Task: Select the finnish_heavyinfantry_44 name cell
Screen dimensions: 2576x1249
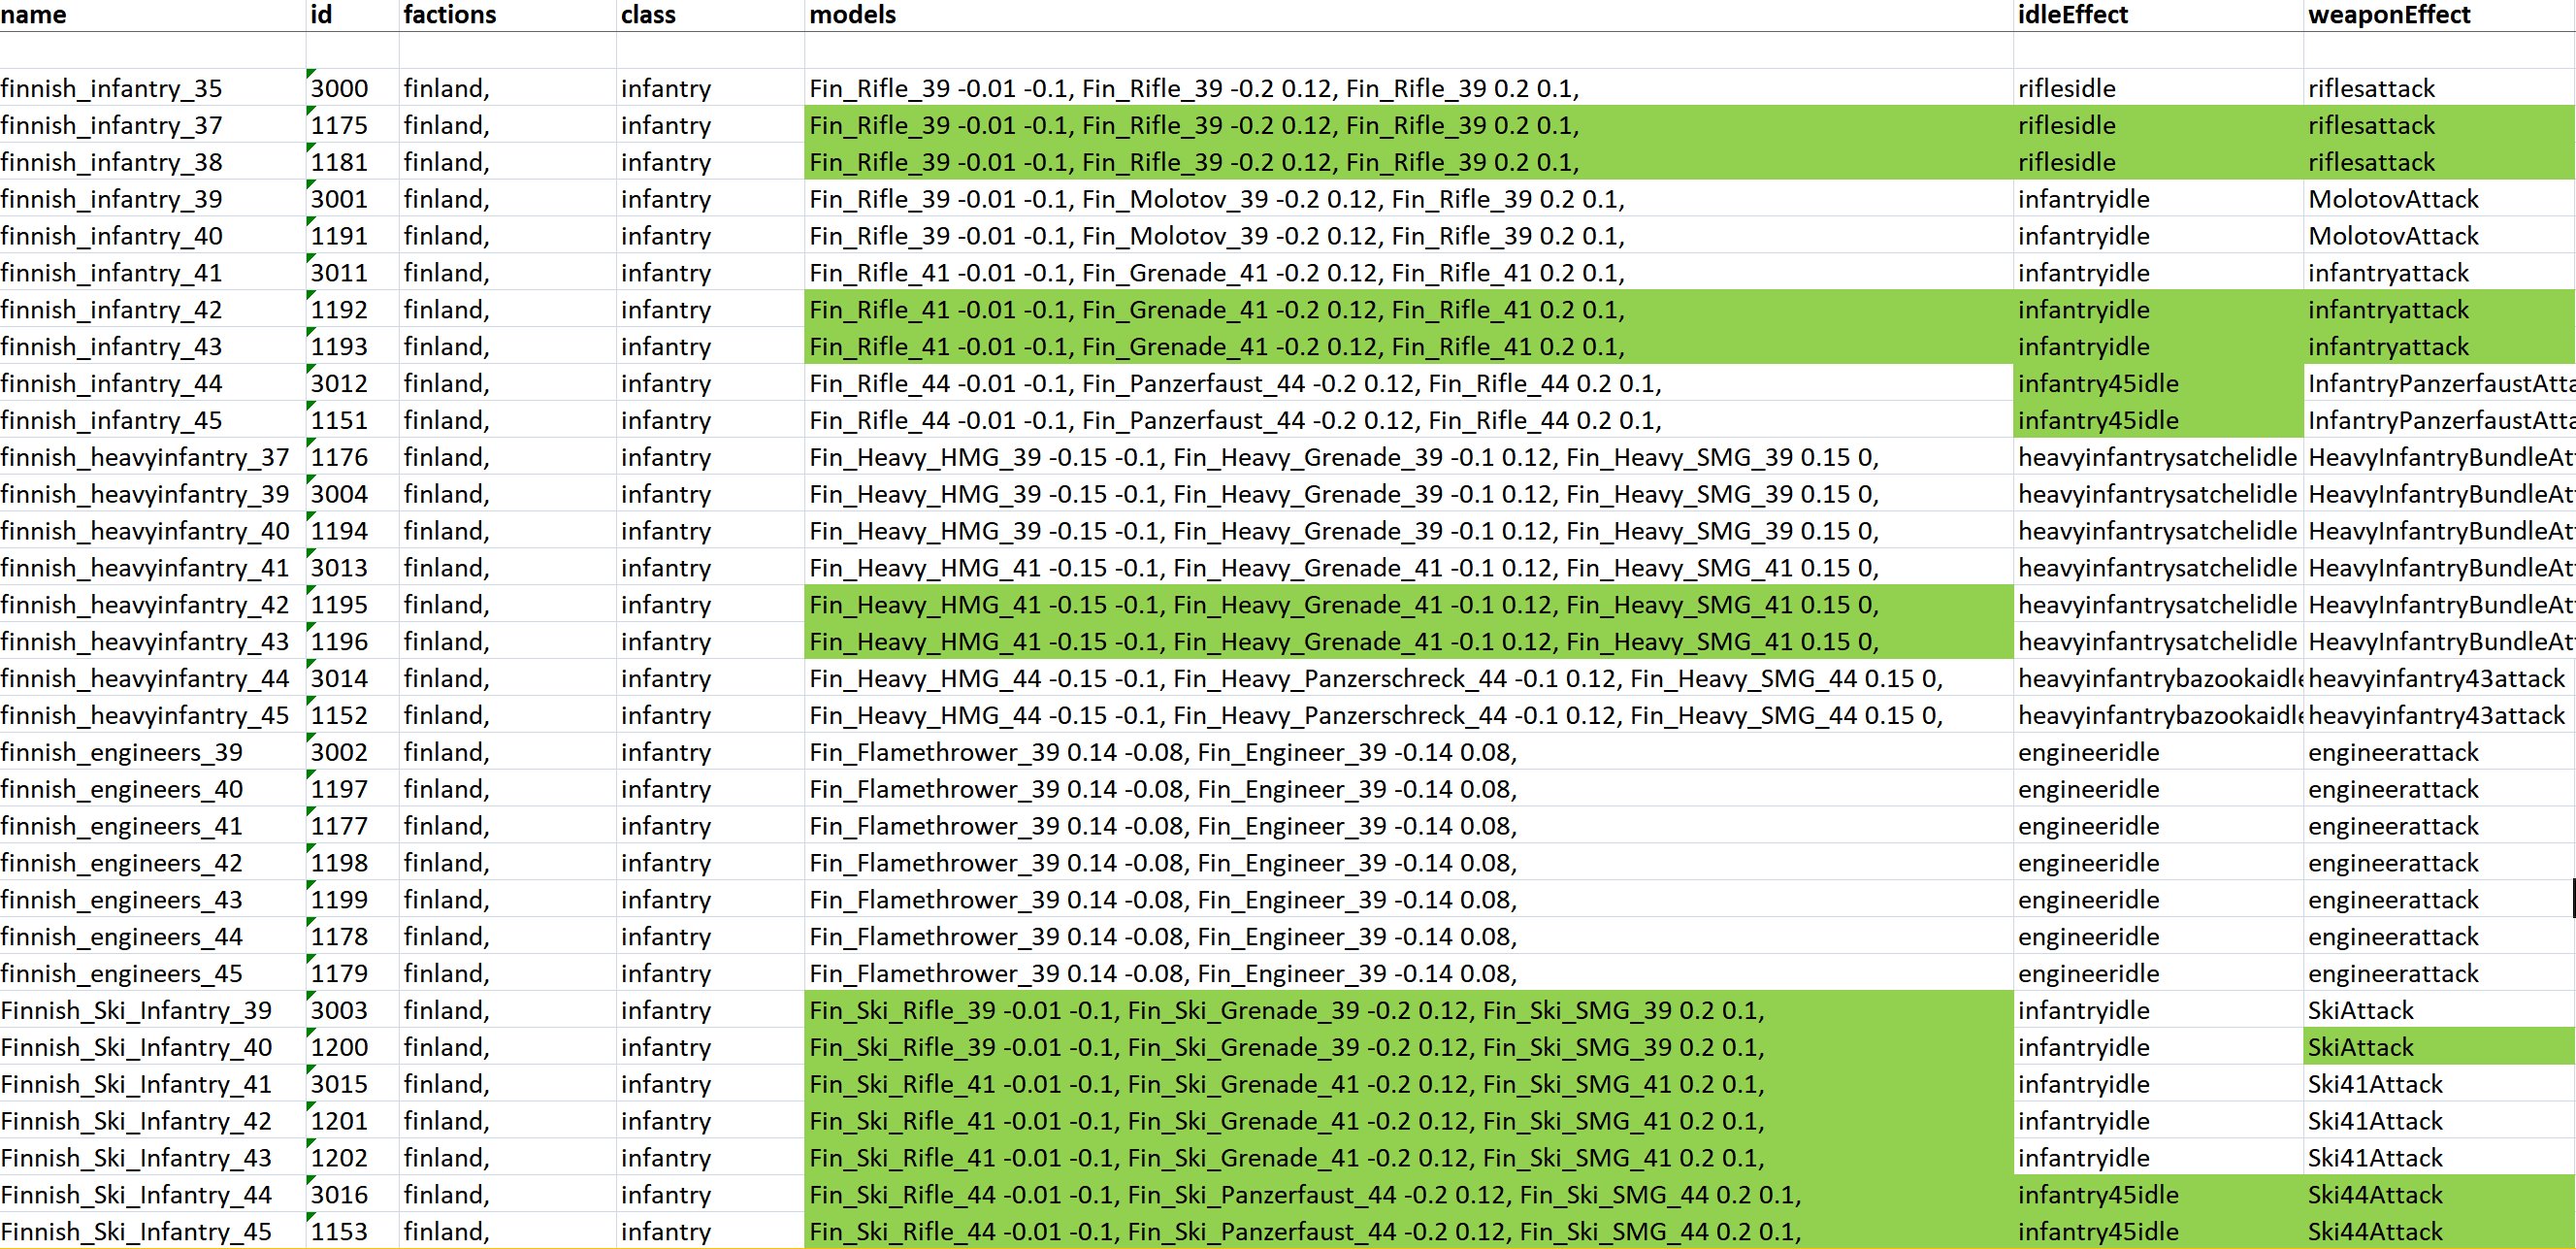Action: point(145,679)
